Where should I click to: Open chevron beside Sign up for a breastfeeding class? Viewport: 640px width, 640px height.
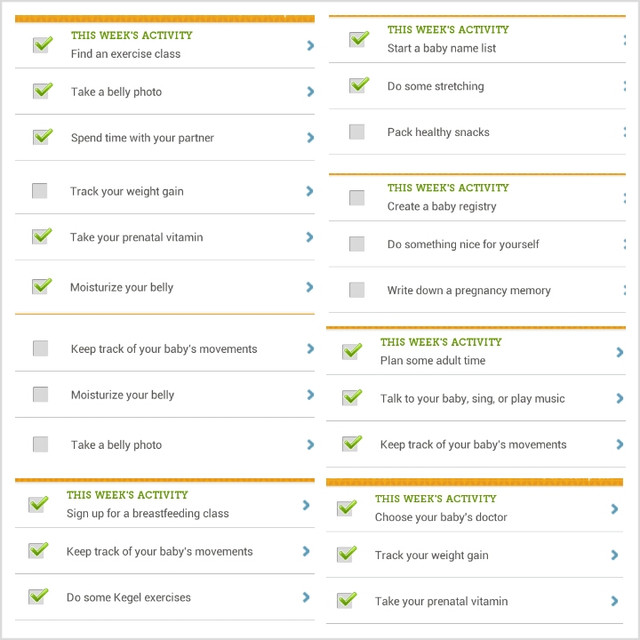306,505
